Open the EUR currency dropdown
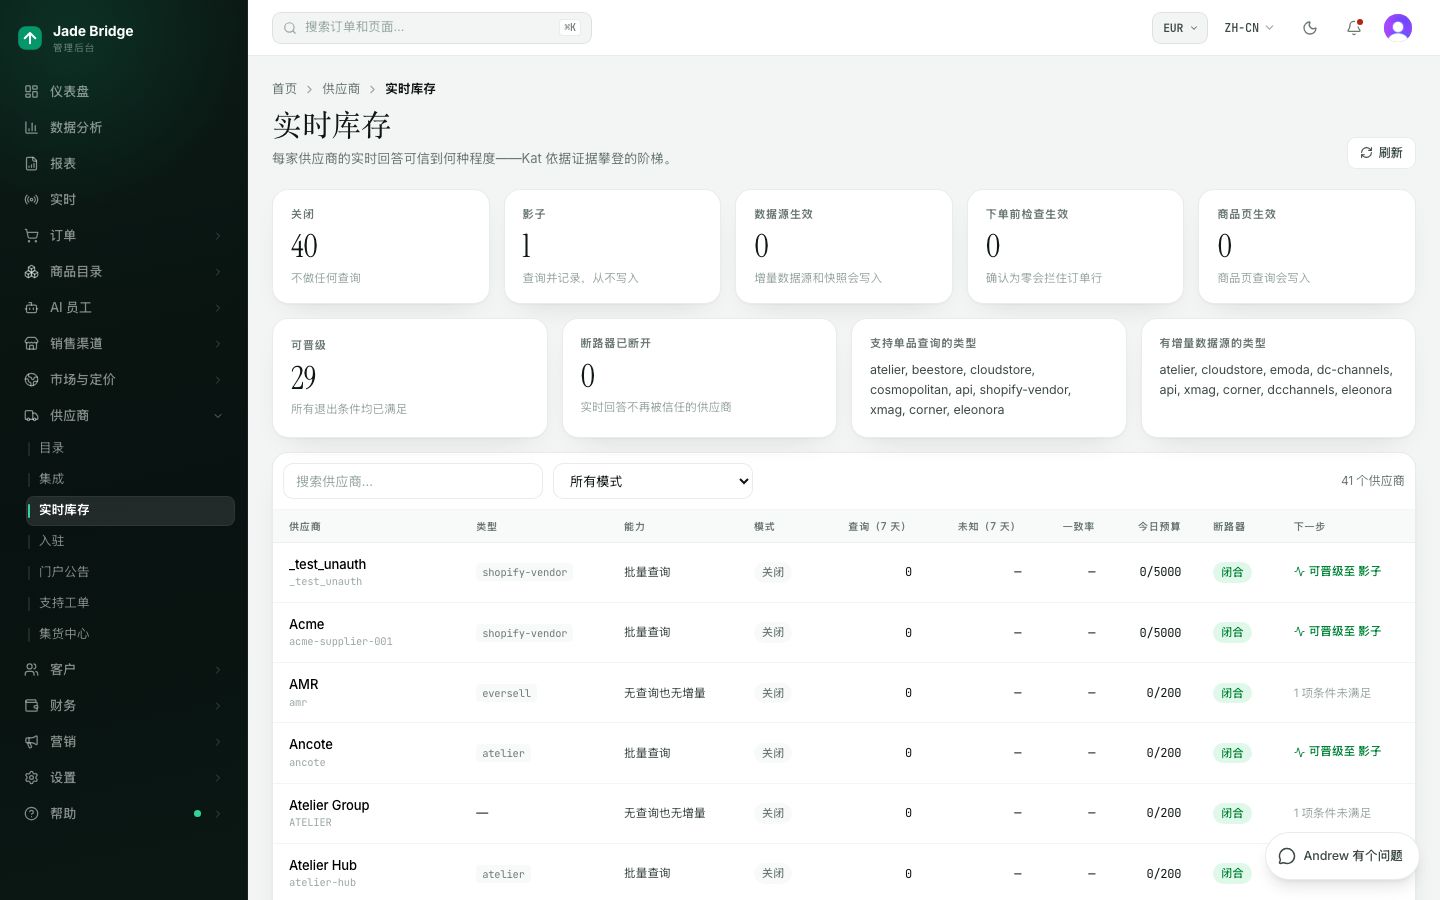This screenshot has height=900, width=1440. 1180,28
